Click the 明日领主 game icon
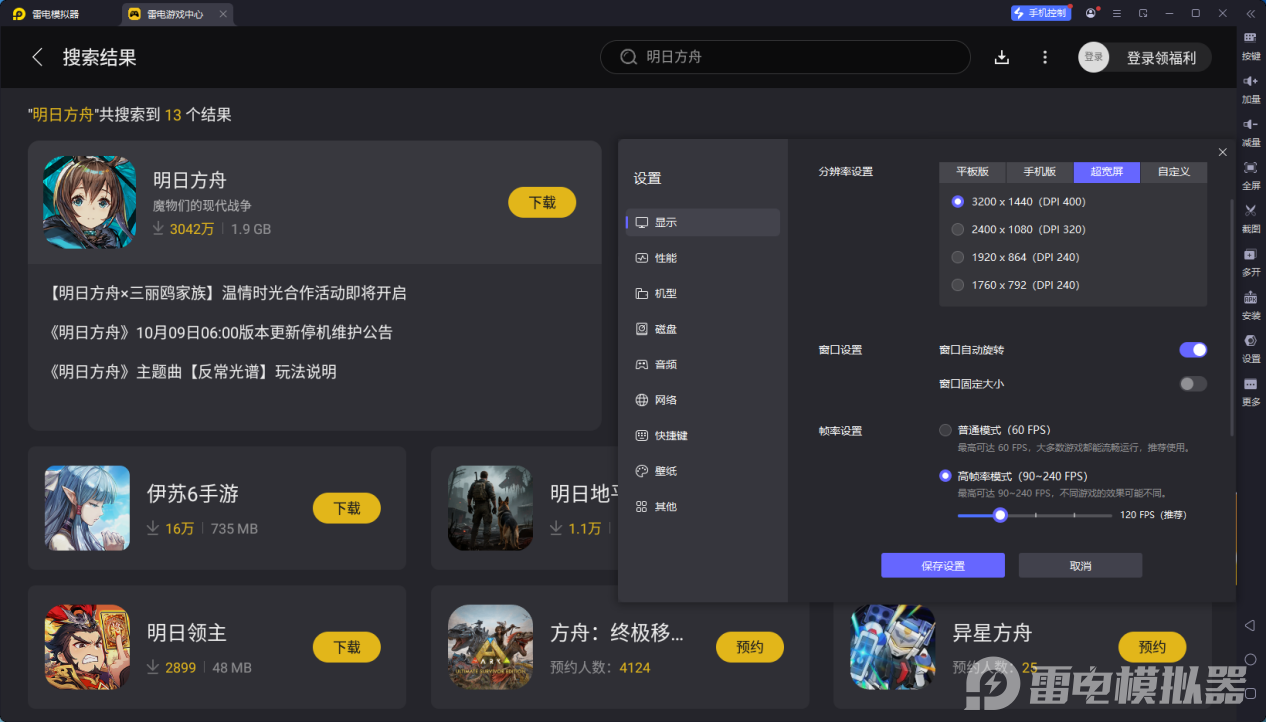This screenshot has width=1266, height=722. 87,647
